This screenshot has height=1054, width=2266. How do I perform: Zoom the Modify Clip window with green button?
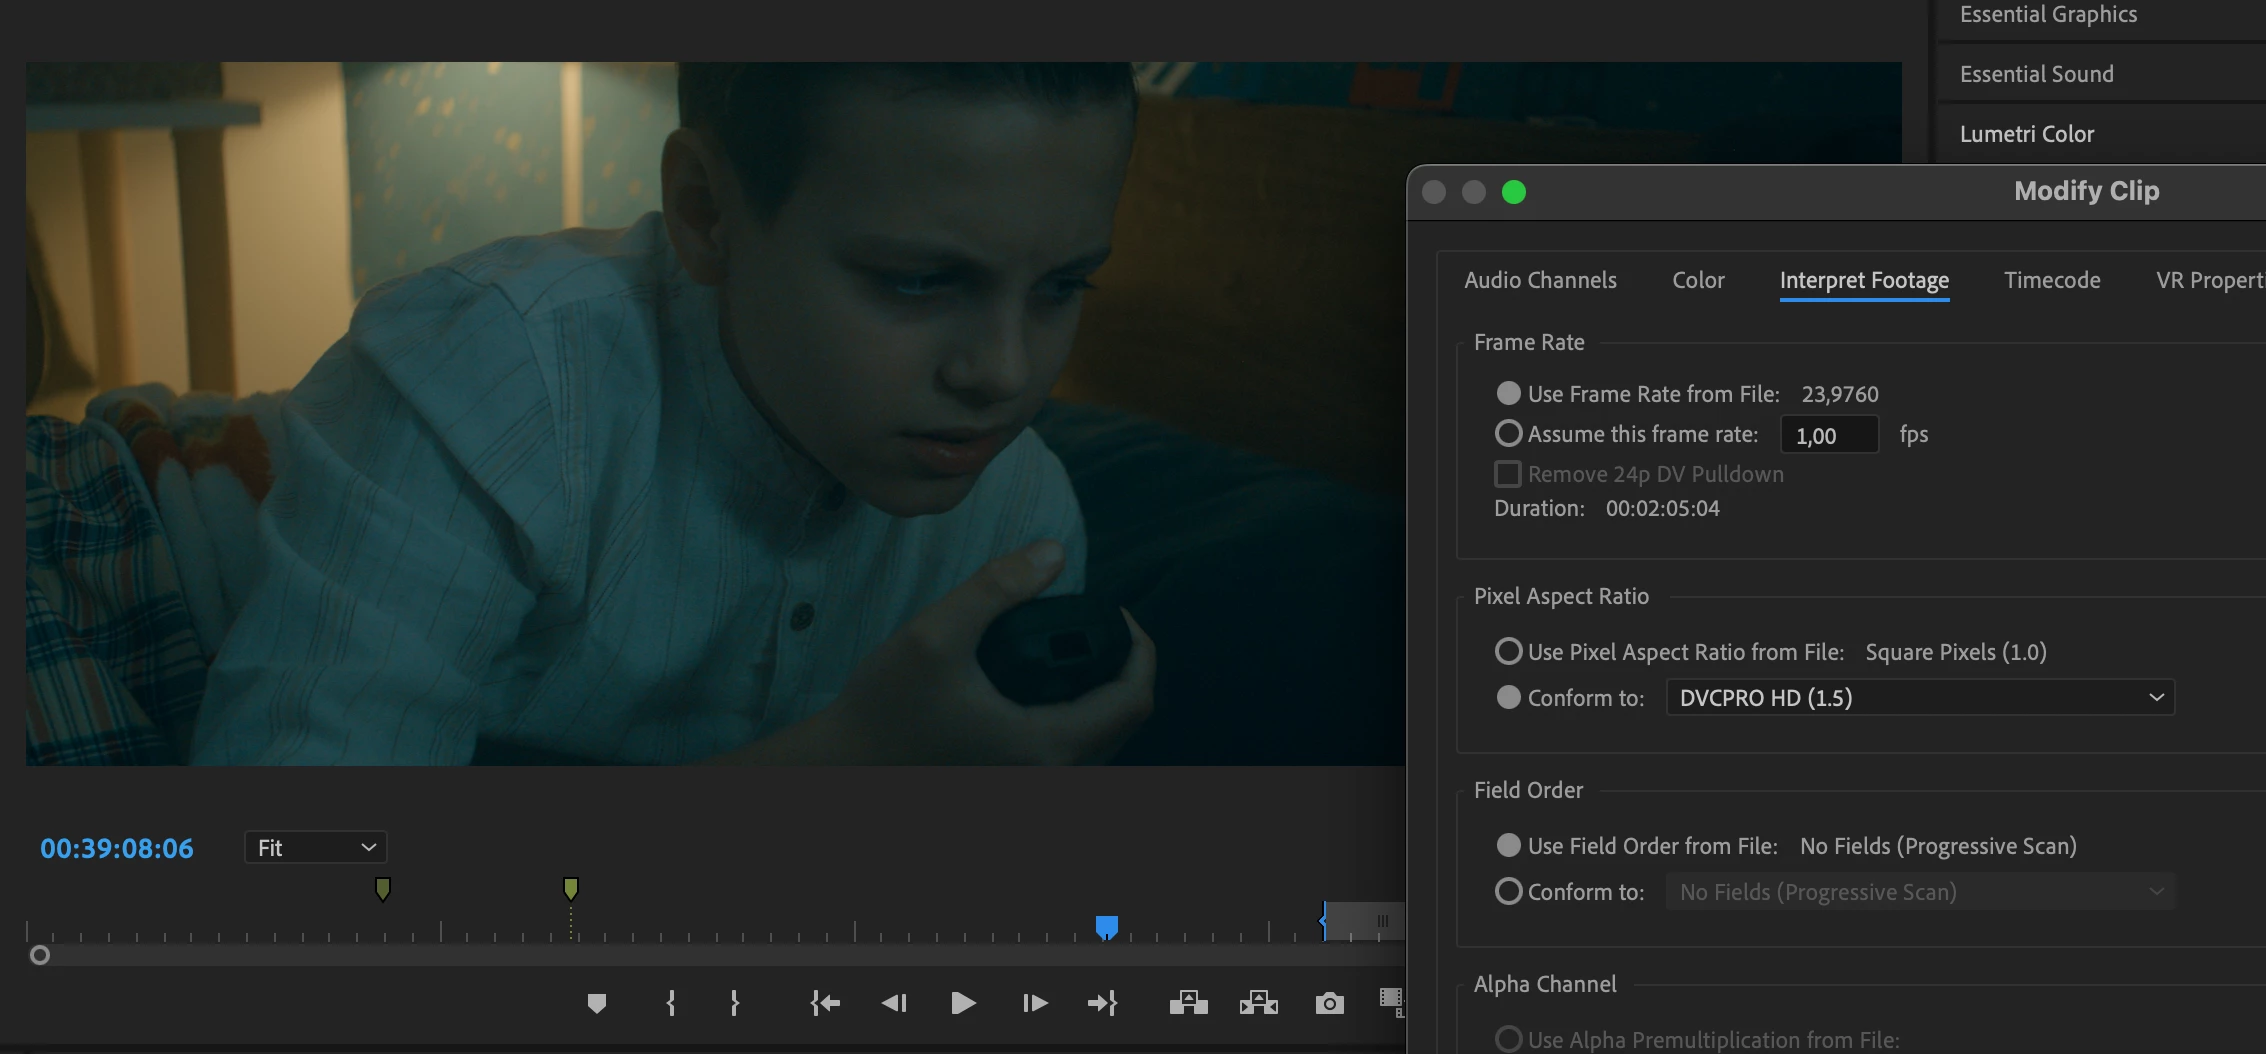[x=1514, y=192]
